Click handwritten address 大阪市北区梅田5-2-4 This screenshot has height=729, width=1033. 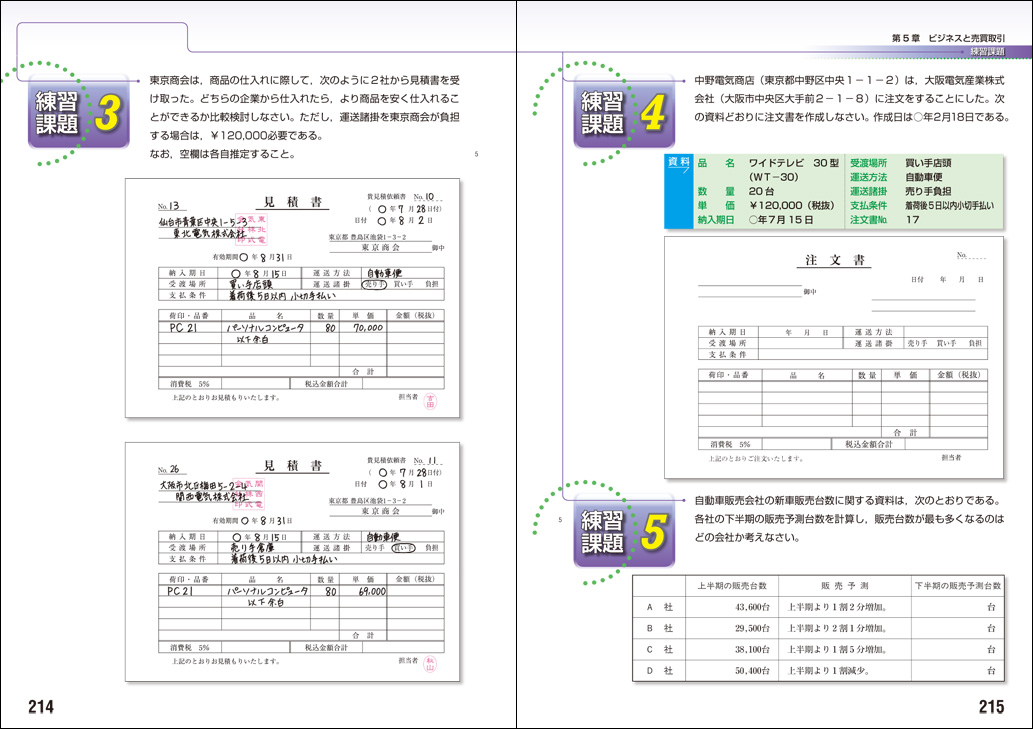point(203,485)
